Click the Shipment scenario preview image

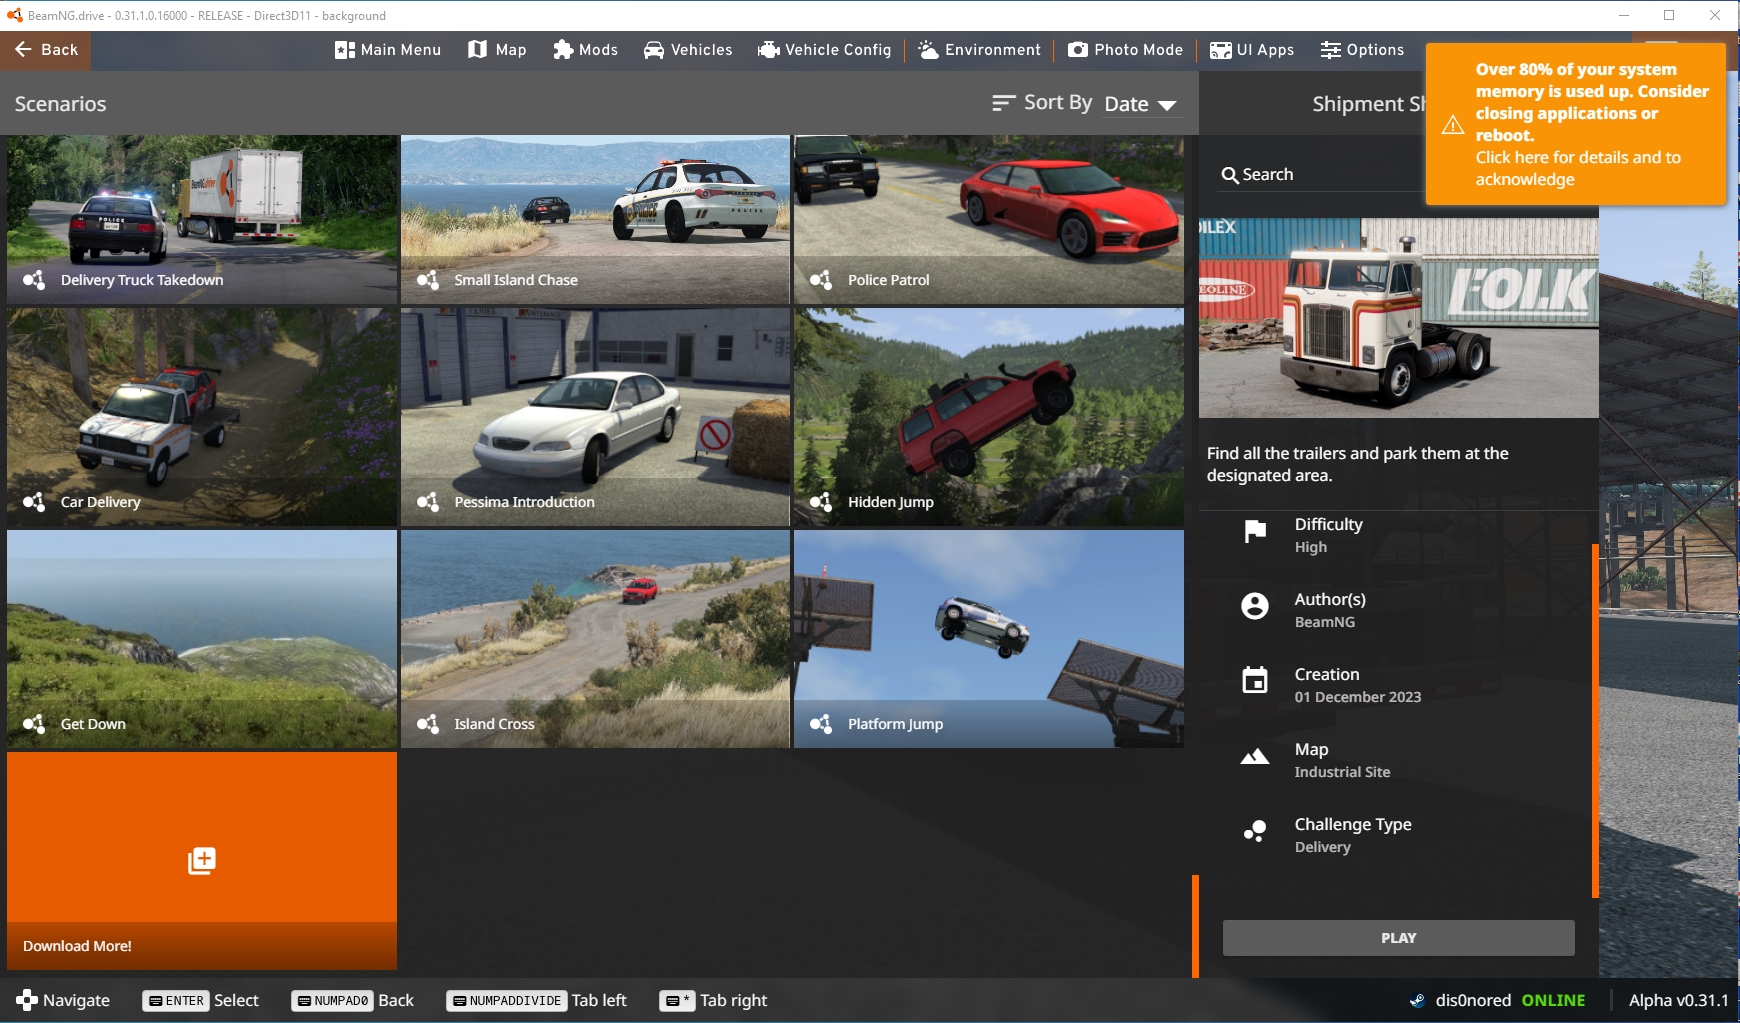pyautogui.click(x=1398, y=318)
